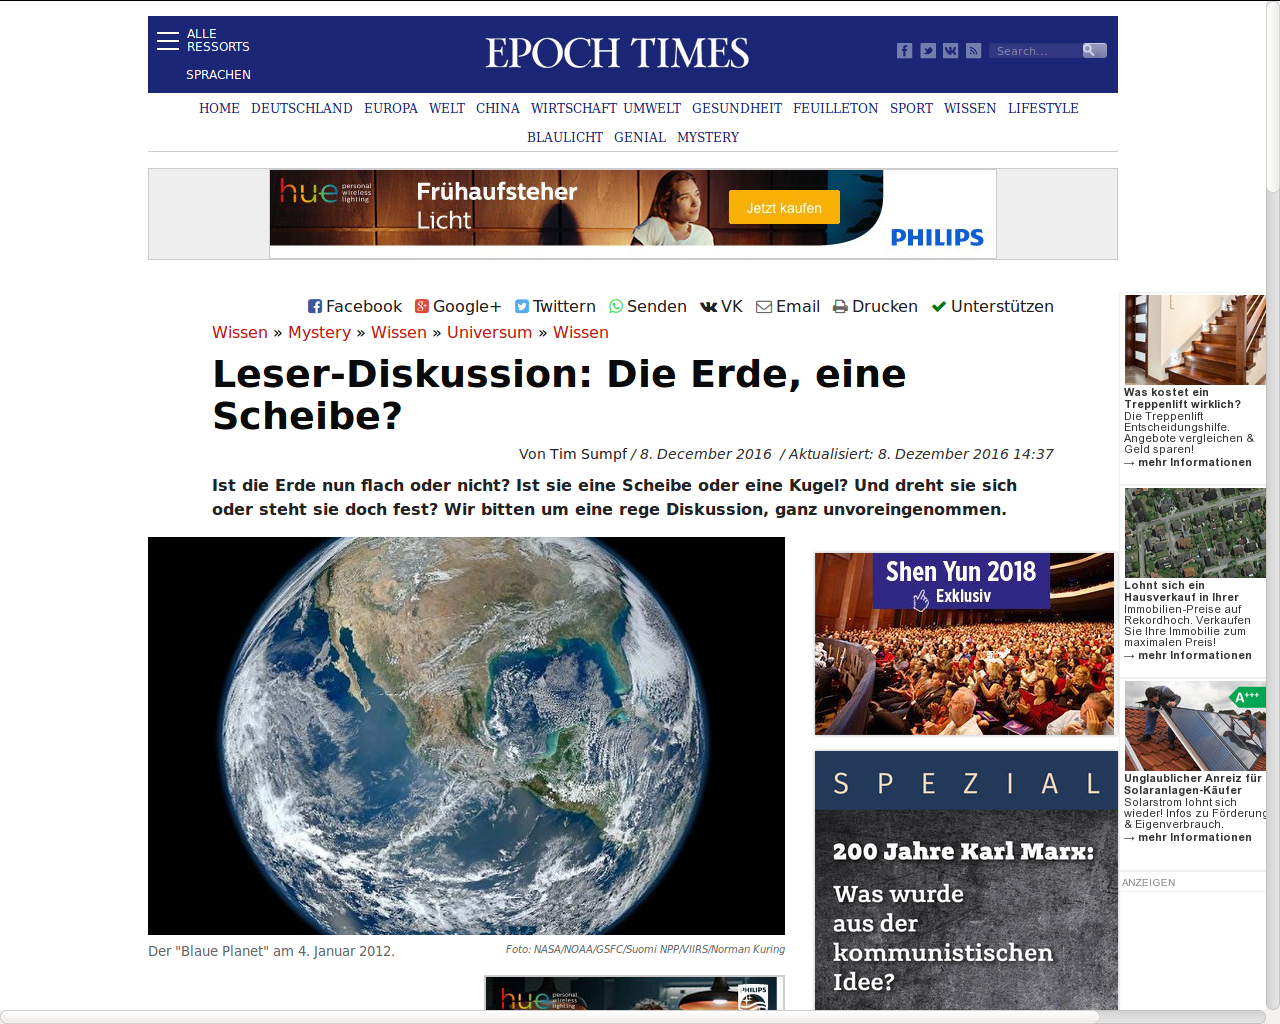Open the Sprachen language selector
1280x1024 pixels.
click(218, 75)
